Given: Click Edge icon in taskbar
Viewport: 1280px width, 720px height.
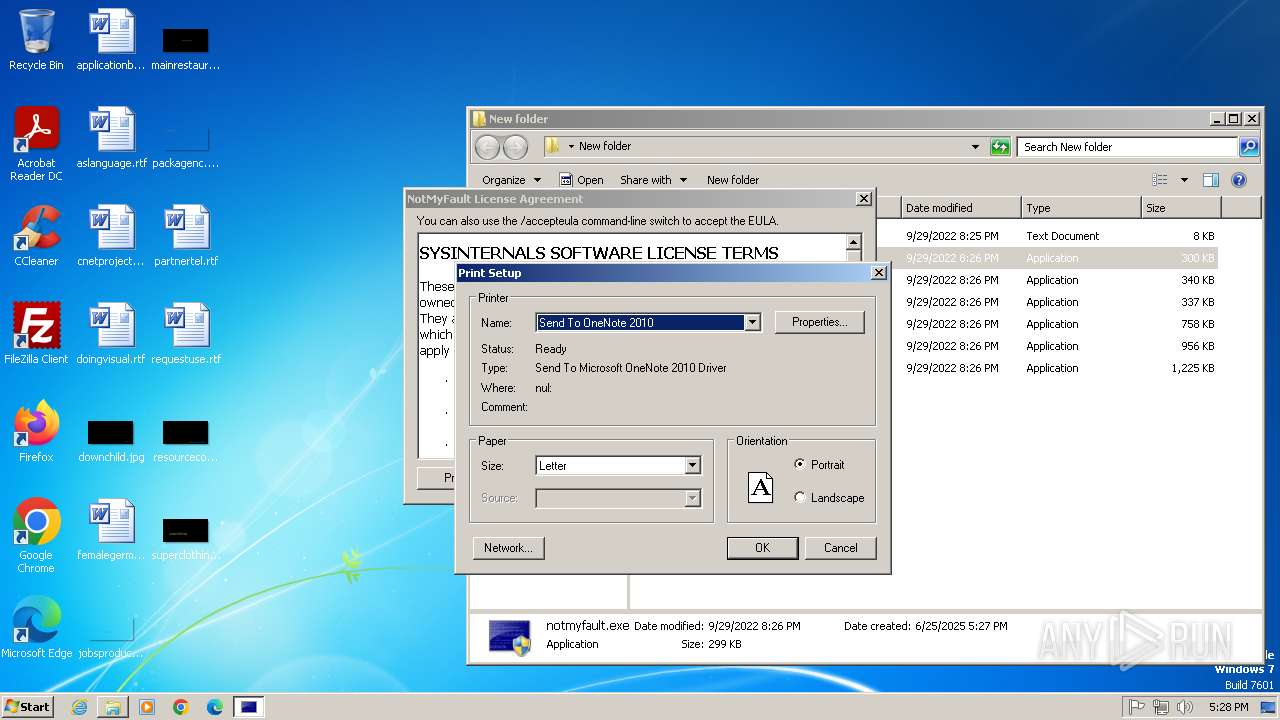Looking at the screenshot, I should 215,707.
